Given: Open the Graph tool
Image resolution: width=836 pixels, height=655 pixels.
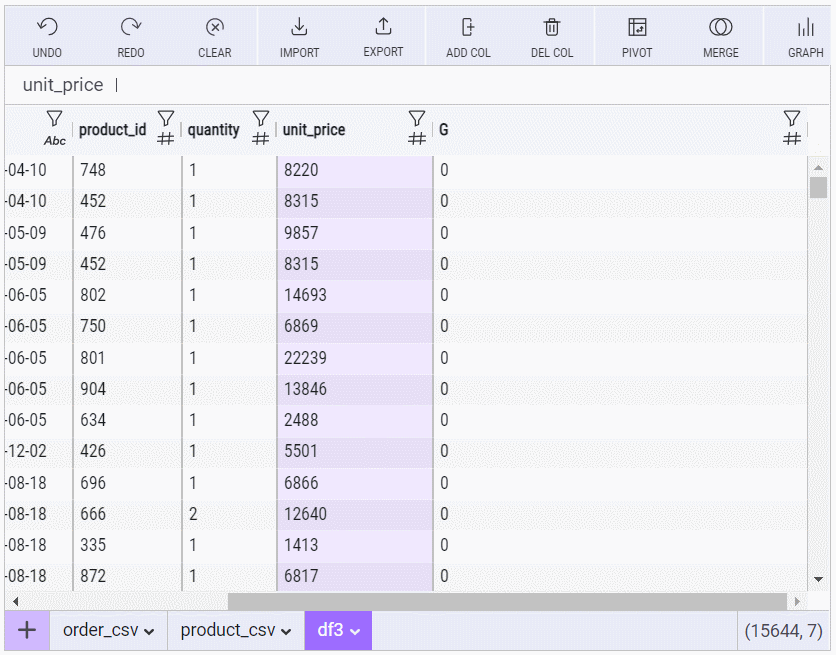Looking at the screenshot, I should (805, 28).
